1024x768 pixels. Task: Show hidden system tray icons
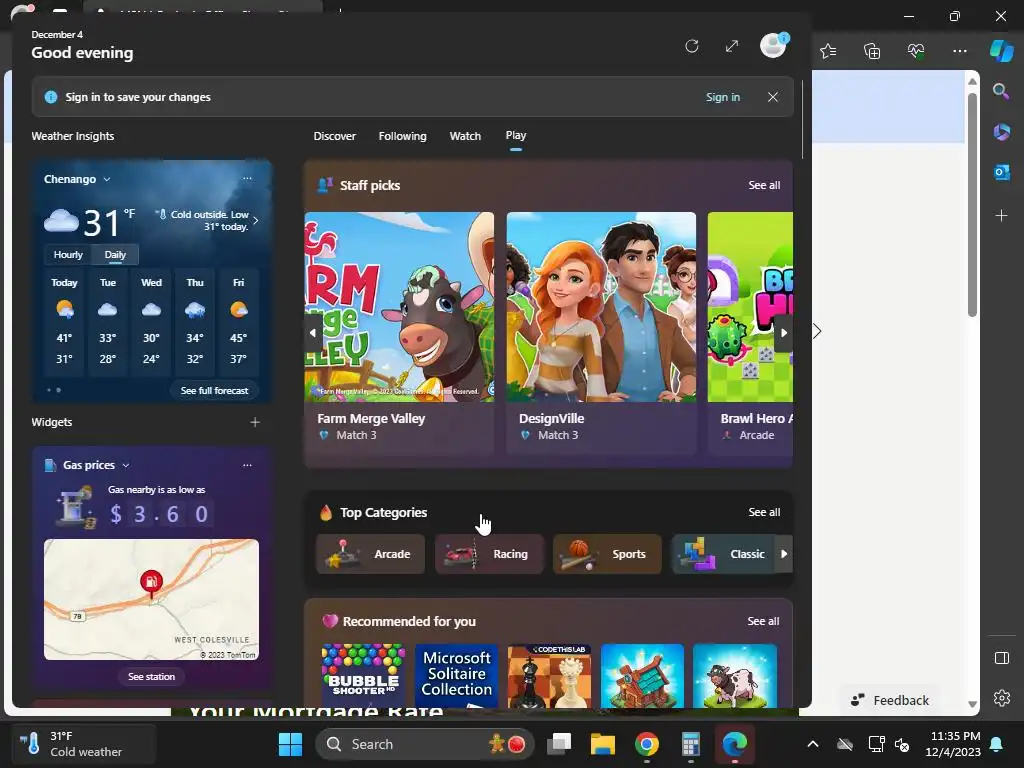tap(812, 744)
